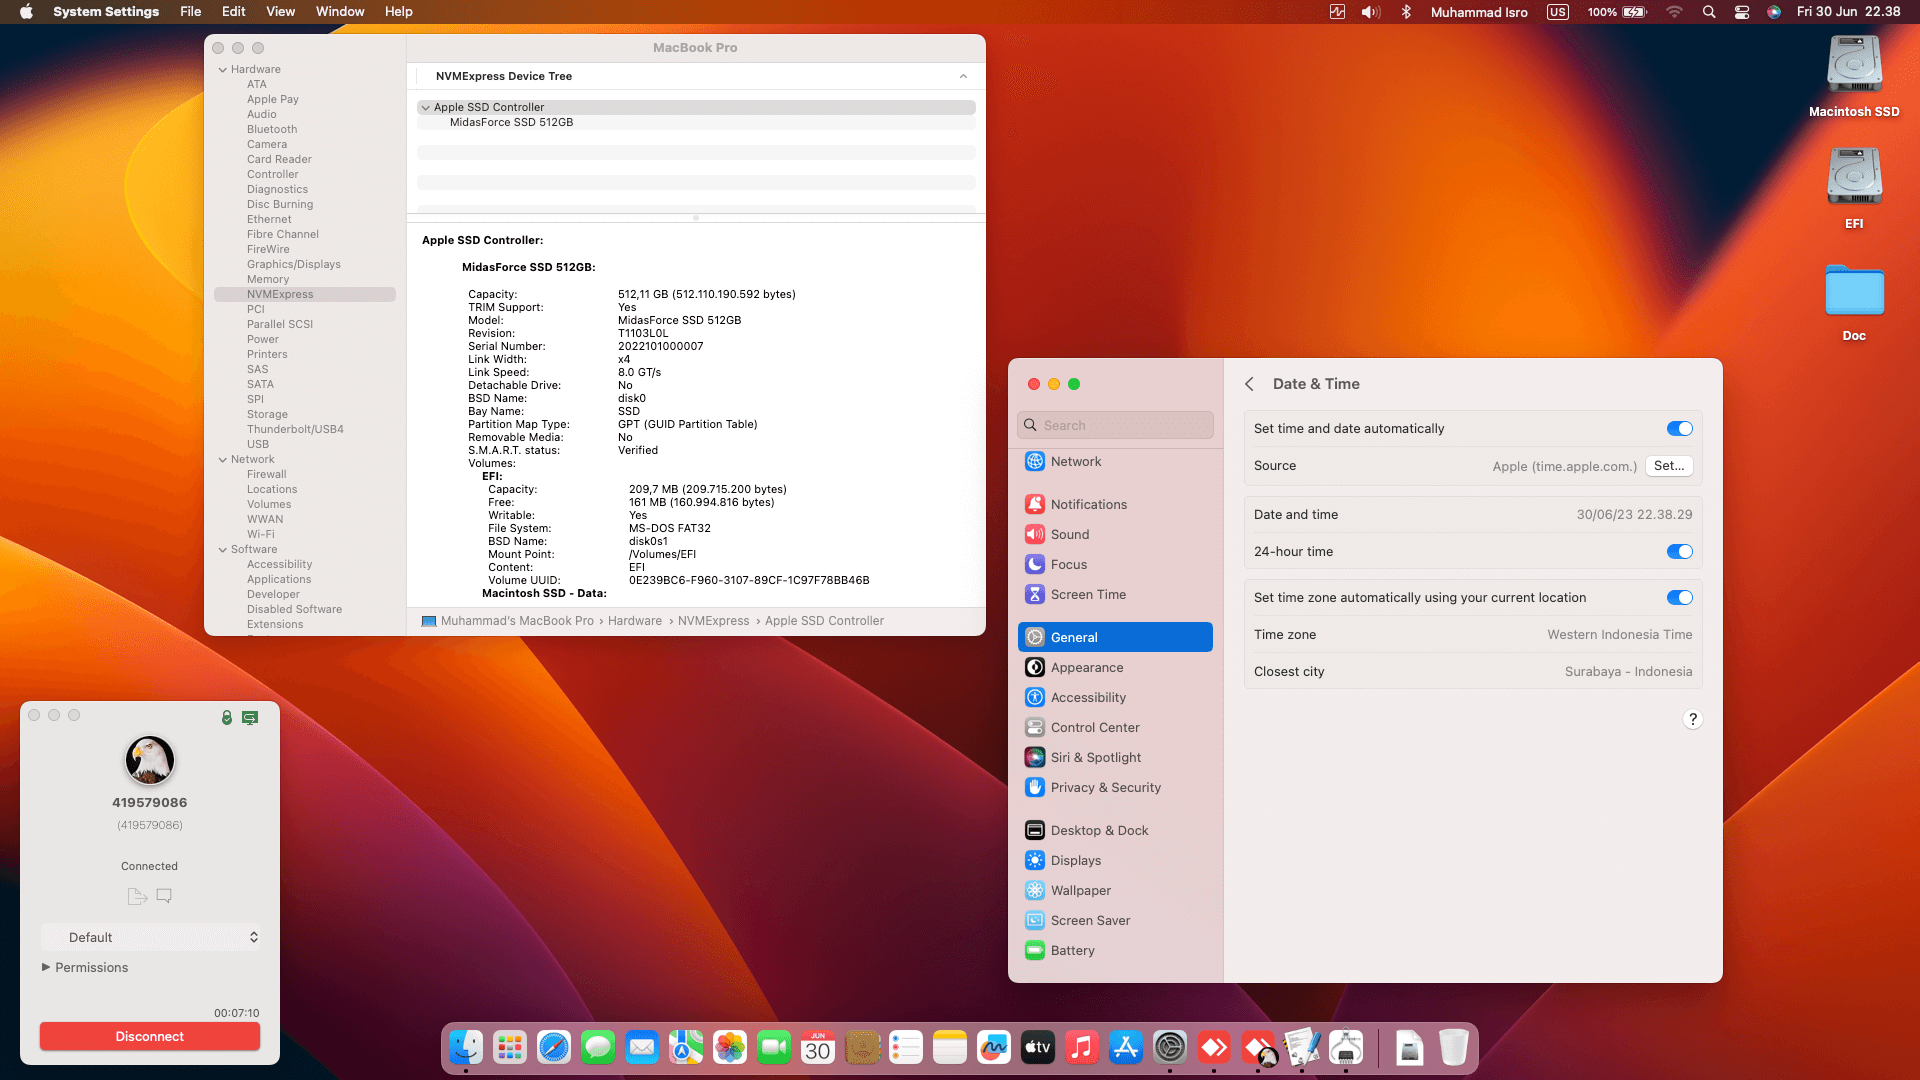Screen dimensions: 1920x1080
Task: Select Bluetooth in System Information sidebar
Action: click(x=272, y=130)
